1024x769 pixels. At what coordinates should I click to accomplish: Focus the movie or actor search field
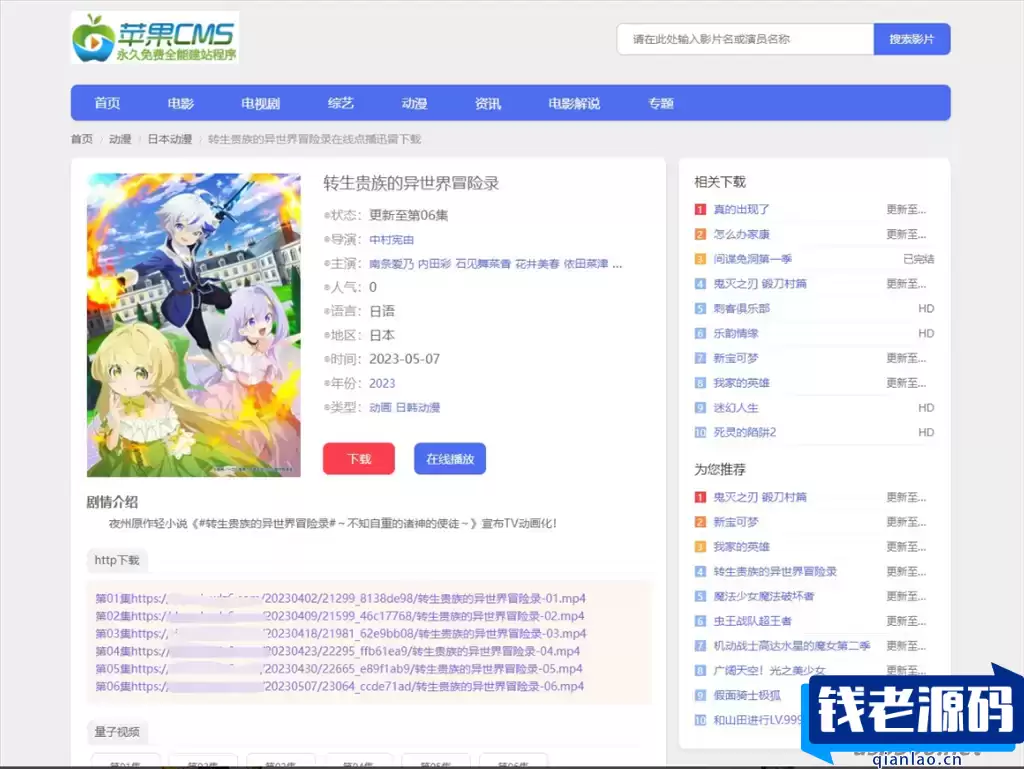click(745, 39)
